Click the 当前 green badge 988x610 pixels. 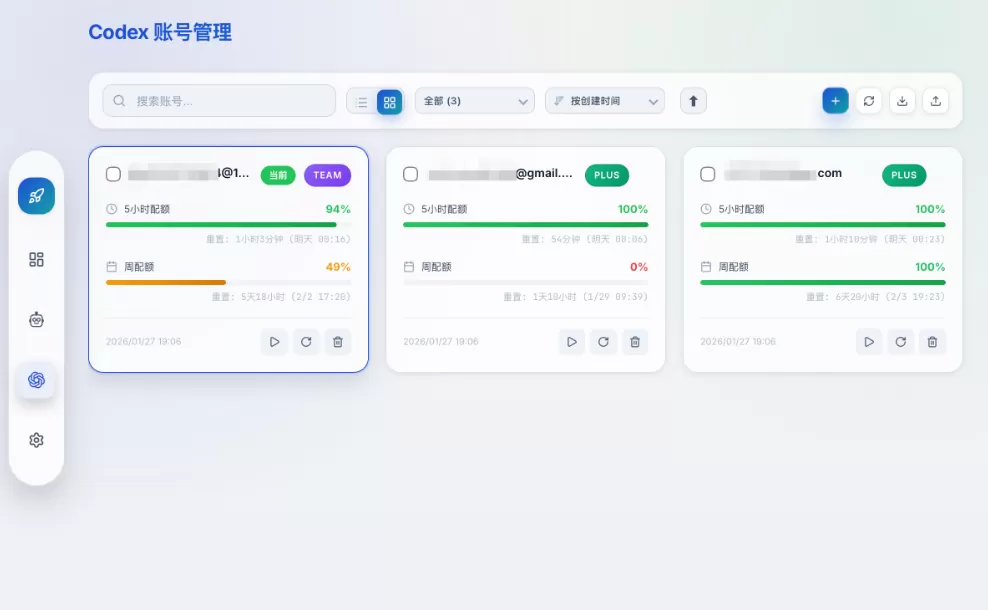pyautogui.click(x=278, y=175)
